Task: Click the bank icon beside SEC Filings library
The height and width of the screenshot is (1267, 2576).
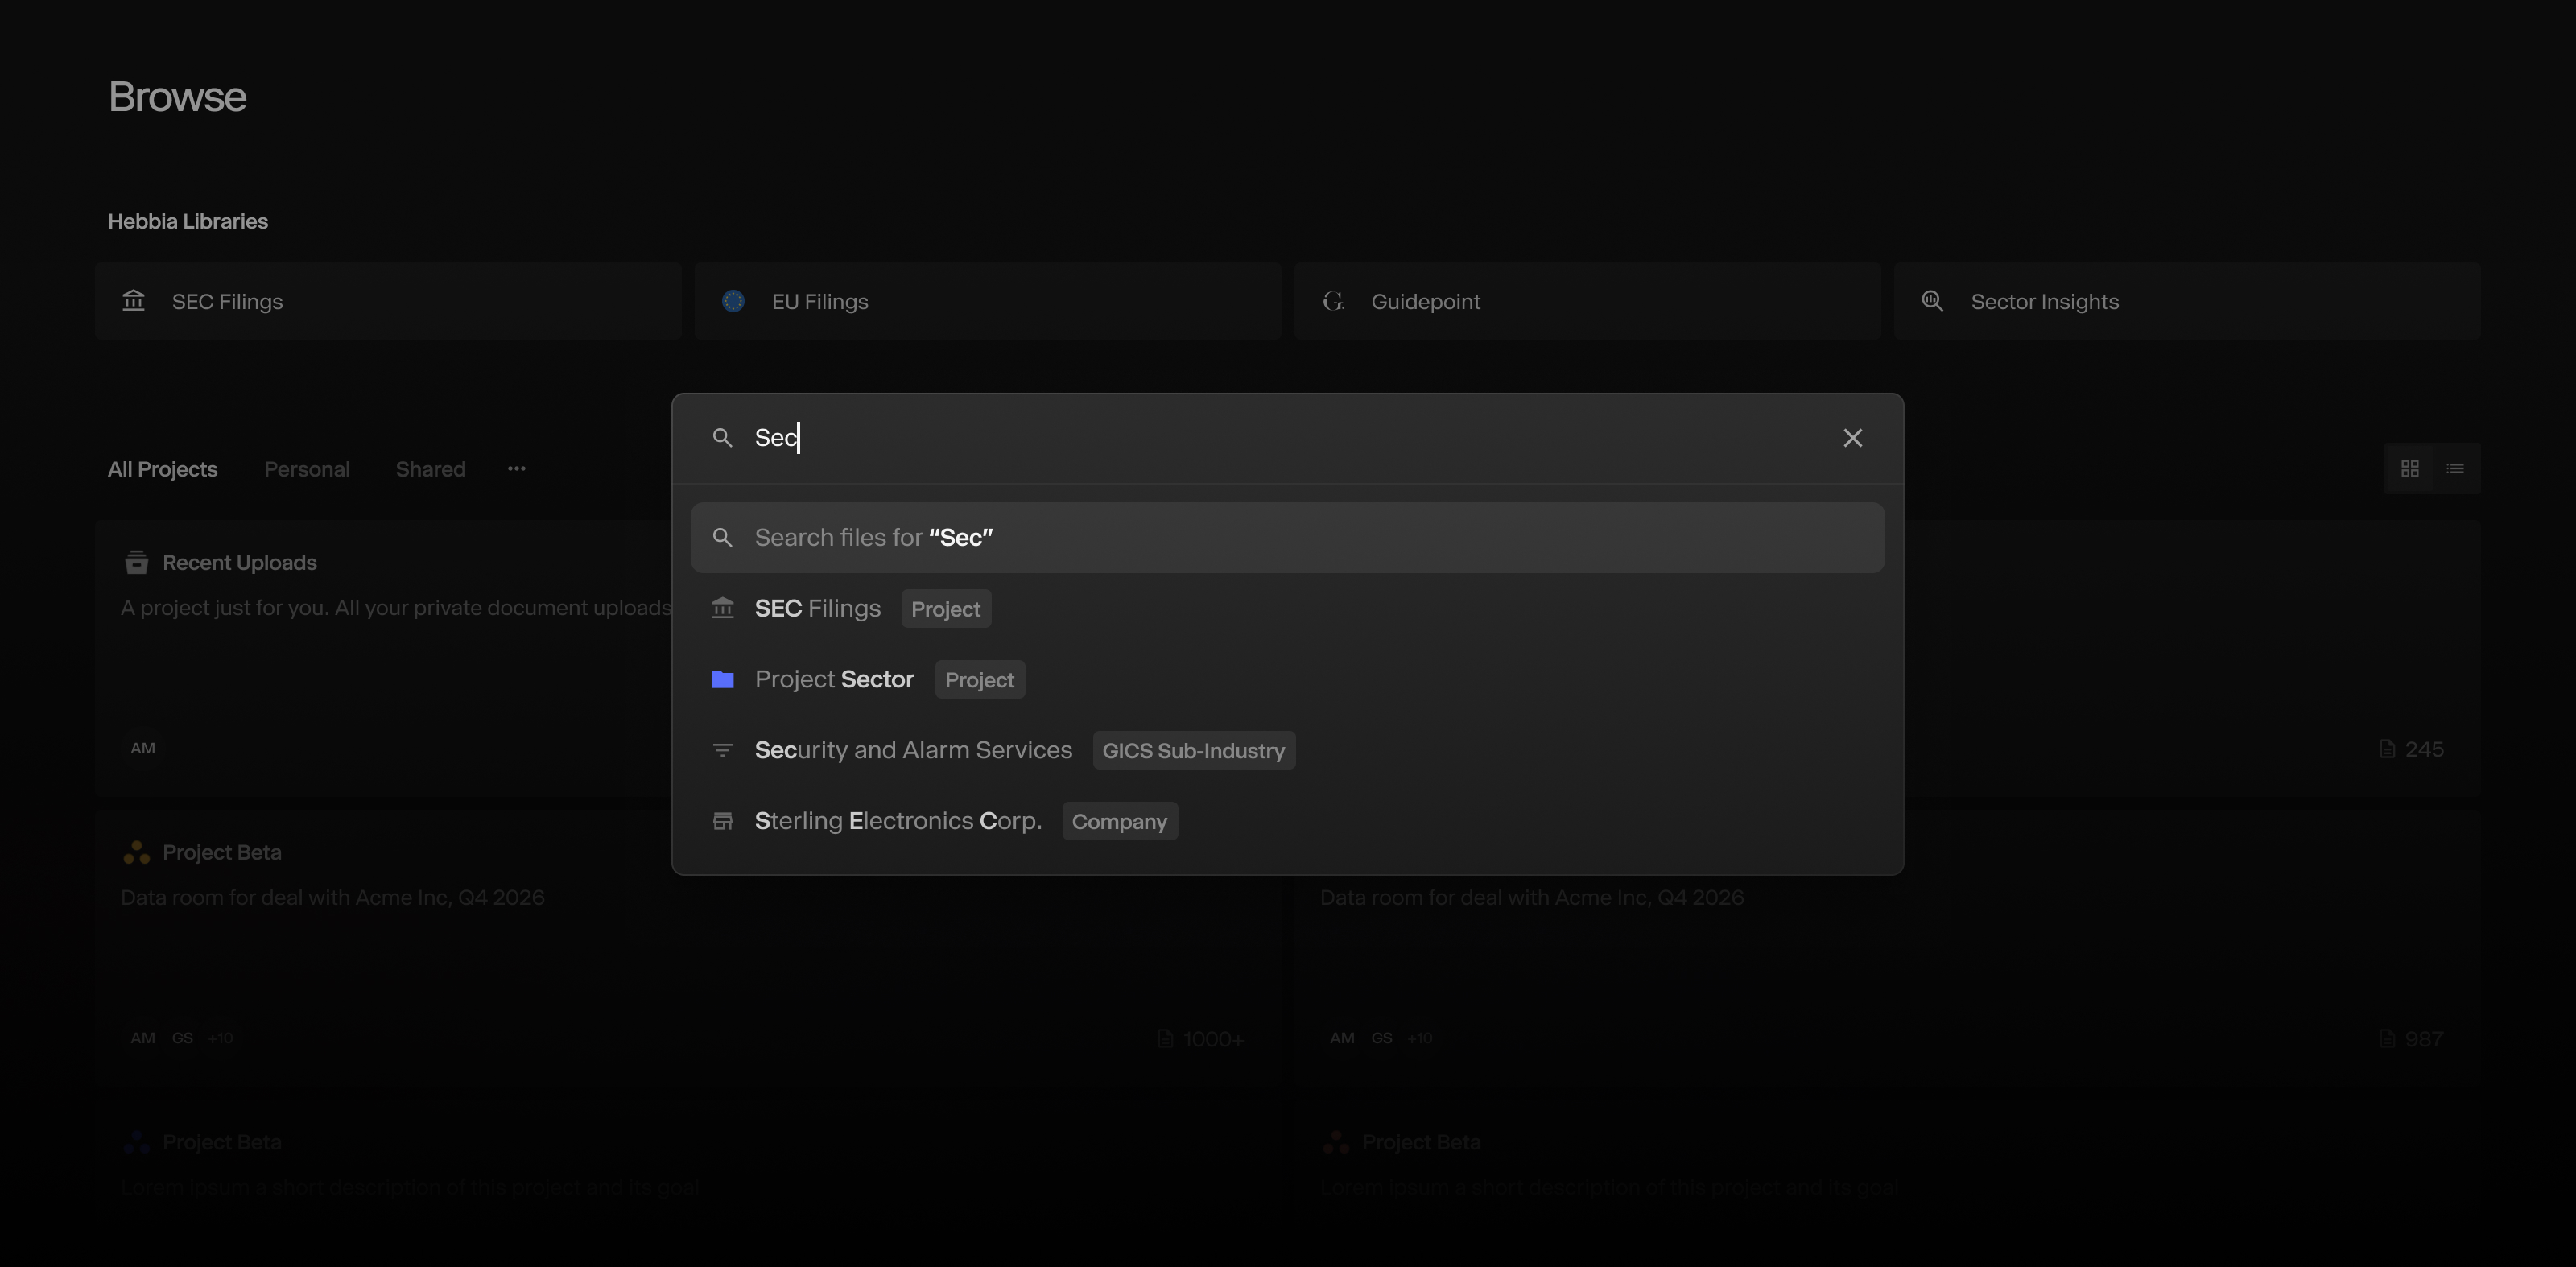Action: pyautogui.click(x=134, y=301)
